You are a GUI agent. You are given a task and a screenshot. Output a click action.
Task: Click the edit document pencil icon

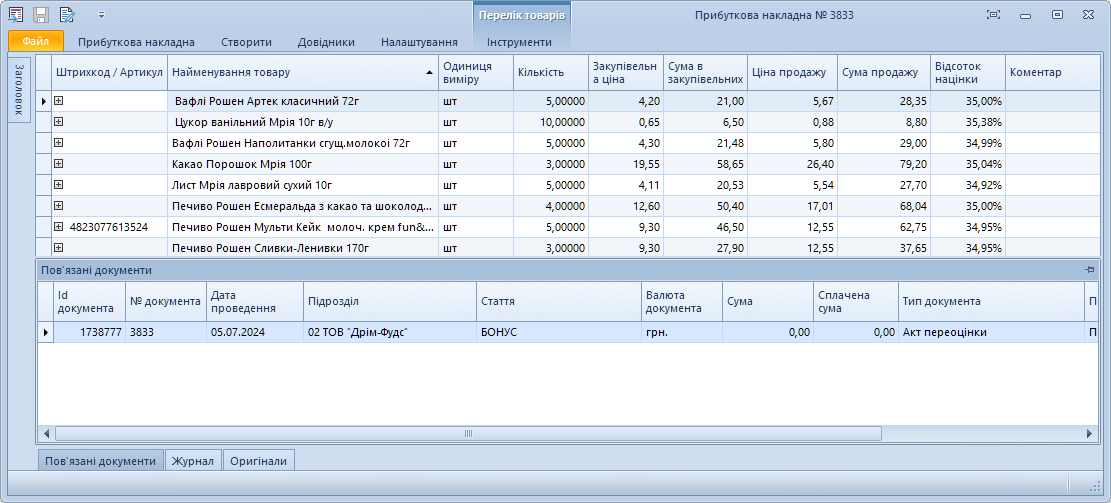67,15
